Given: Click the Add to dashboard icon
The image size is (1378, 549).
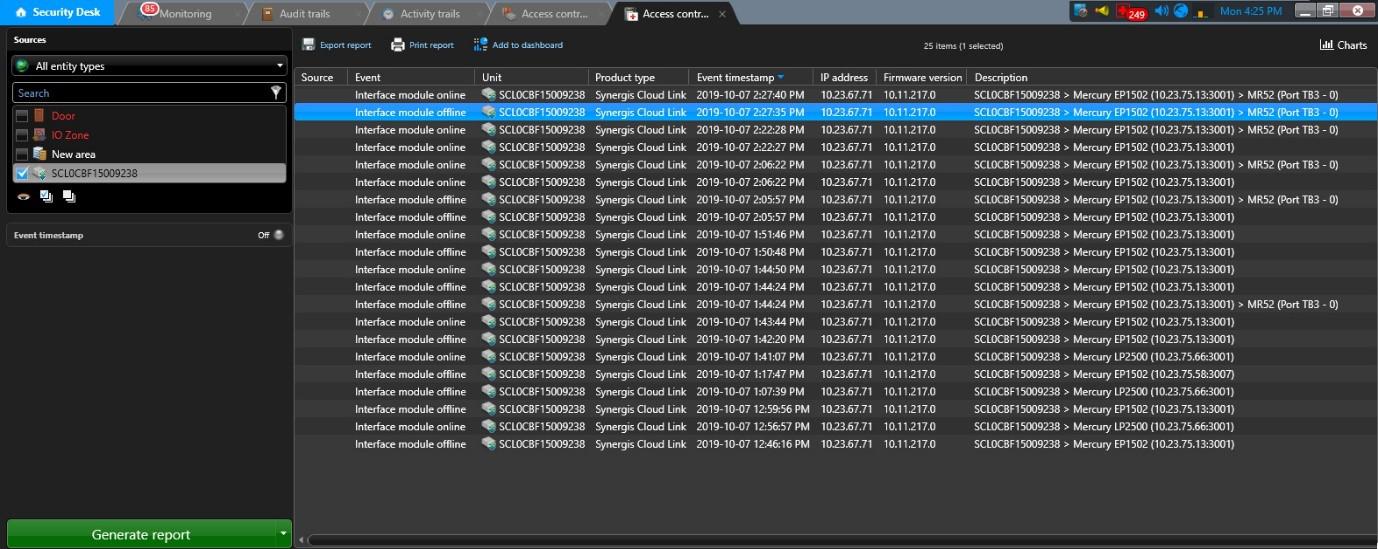Looking at the screenshot, I should pyautogui.click(x=481, y=45).
